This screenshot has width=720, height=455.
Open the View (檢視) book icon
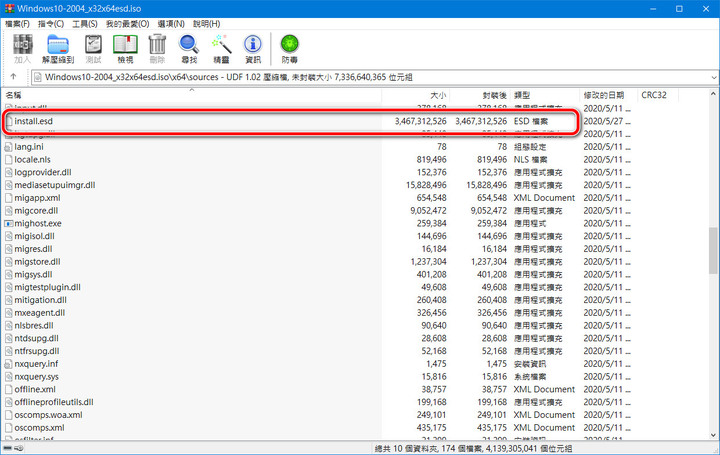[125, 49]
